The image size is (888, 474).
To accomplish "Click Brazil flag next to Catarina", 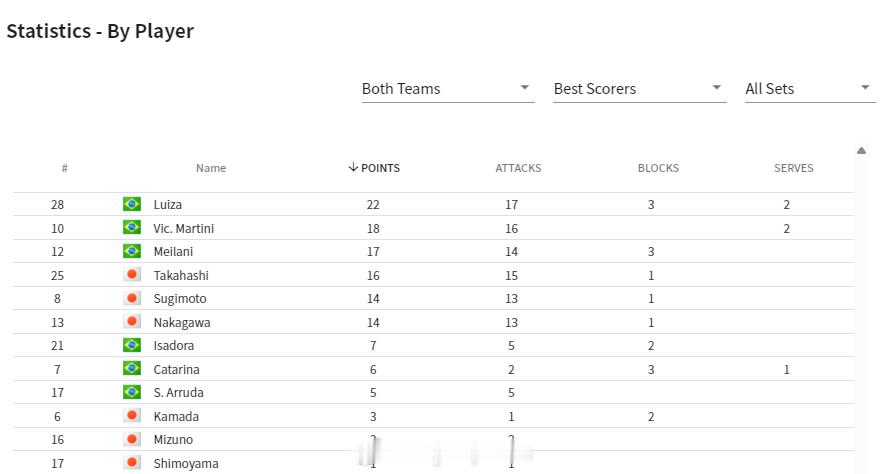I will pos(132,369).
